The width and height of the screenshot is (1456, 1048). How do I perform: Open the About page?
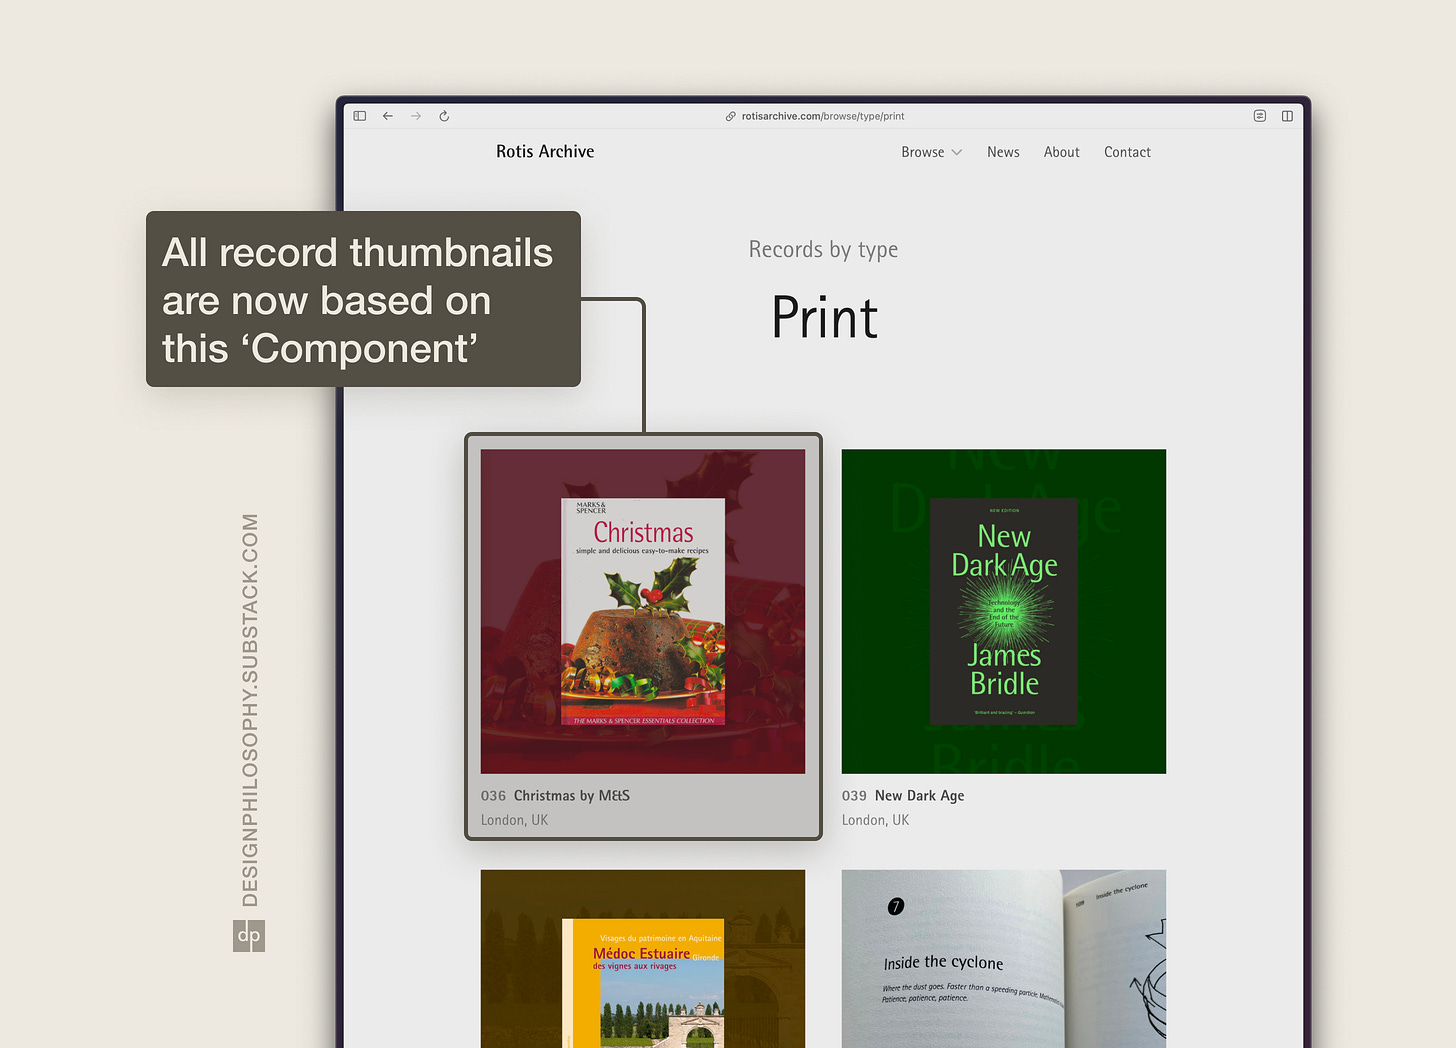1061,152
